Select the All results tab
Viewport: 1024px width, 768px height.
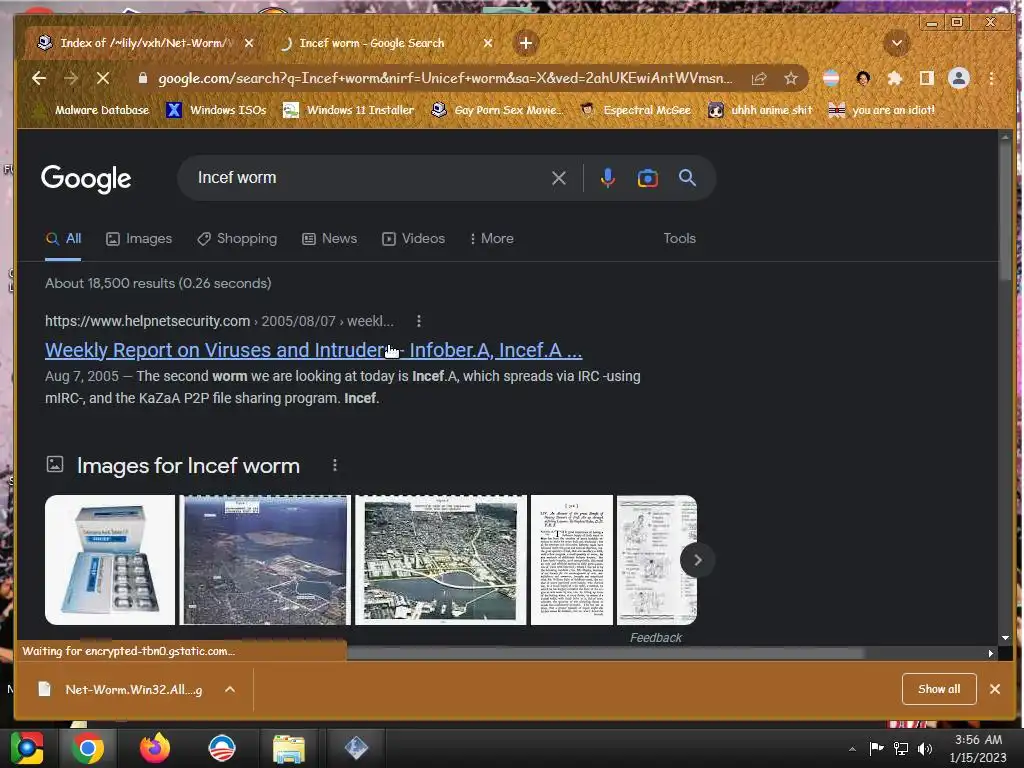pos(63,238)
